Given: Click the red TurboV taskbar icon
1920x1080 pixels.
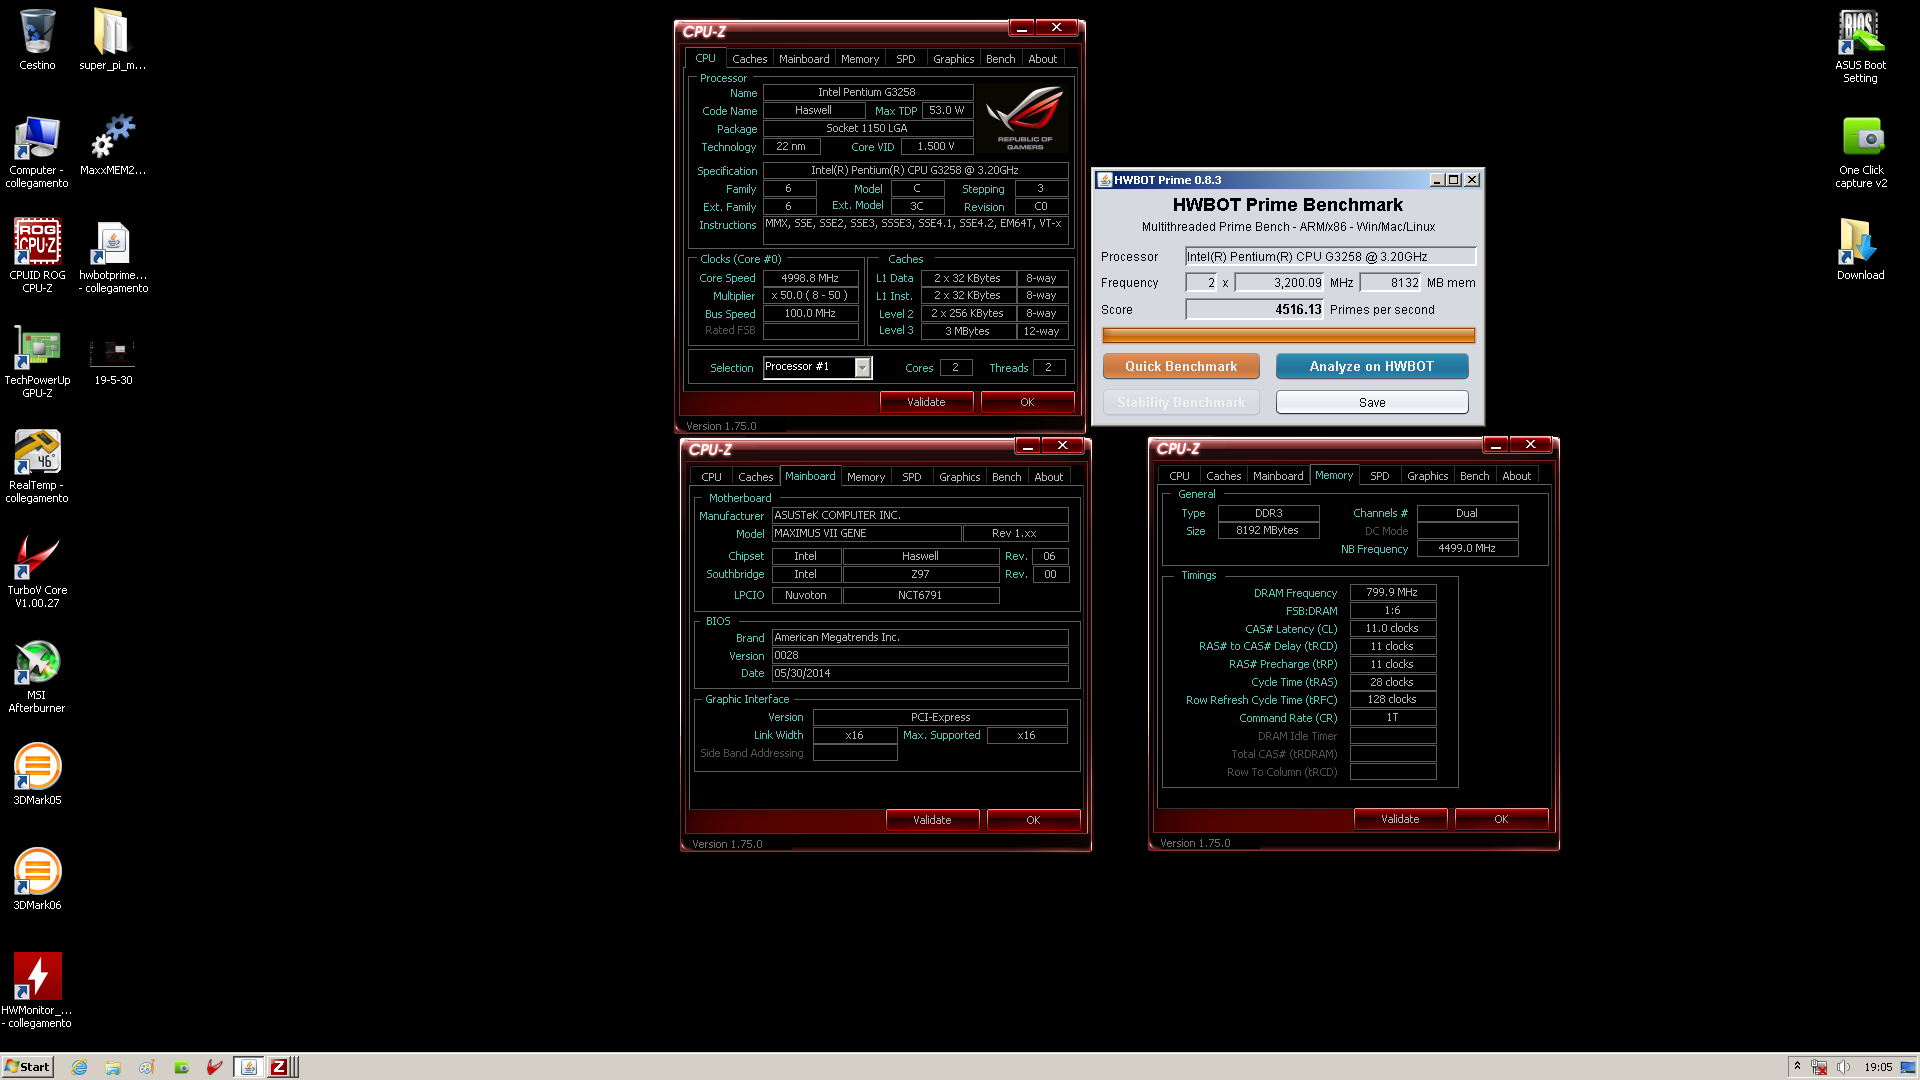Looking at the screenshot, I should point(214,1067).
